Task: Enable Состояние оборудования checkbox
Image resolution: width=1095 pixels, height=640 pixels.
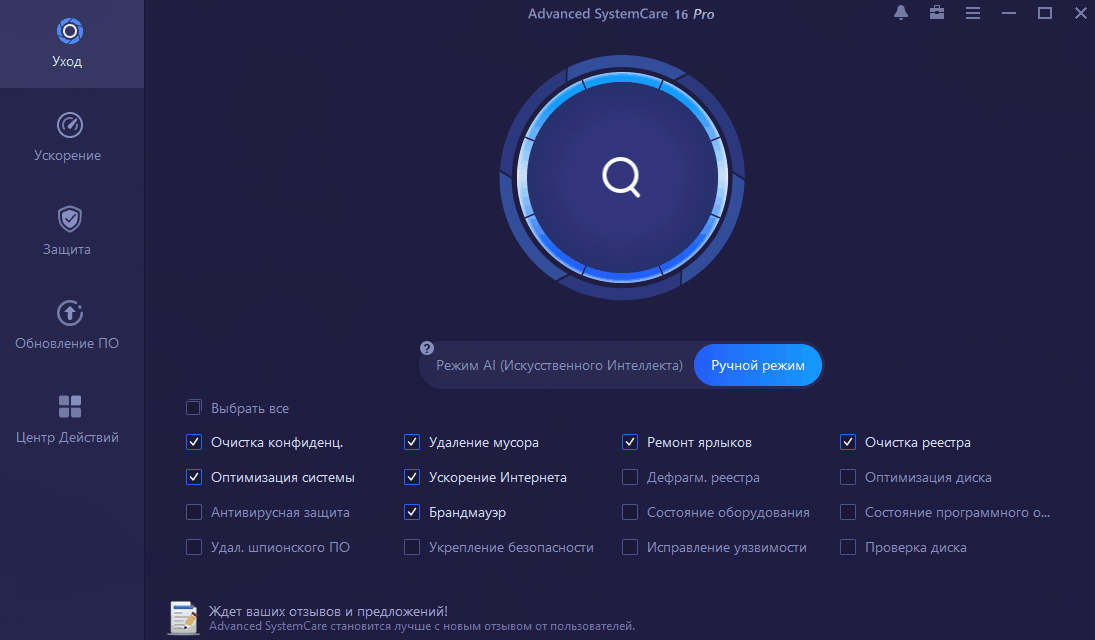Action: tap(630, 512)
